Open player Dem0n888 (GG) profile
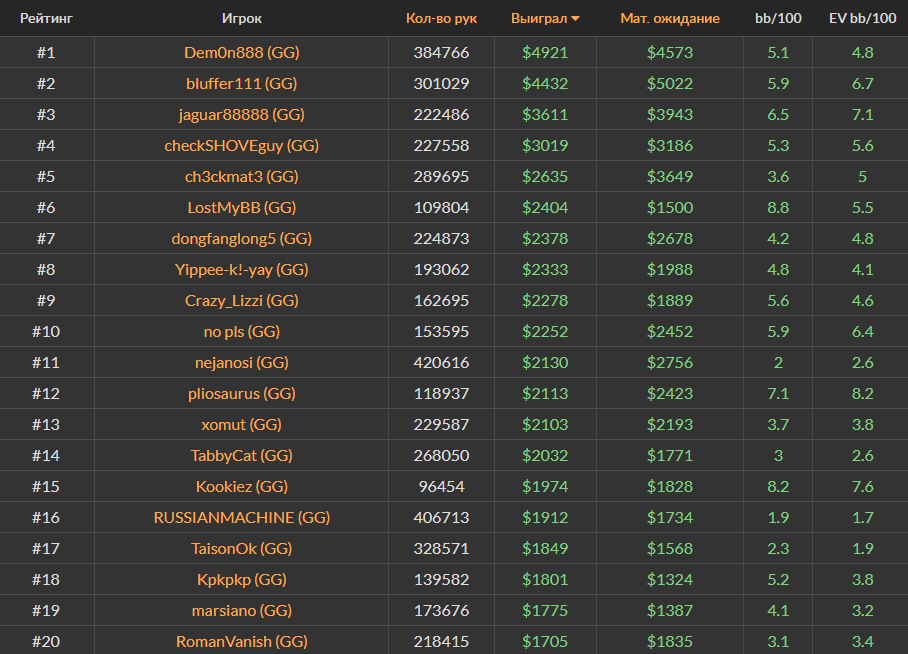 (241, 52)
